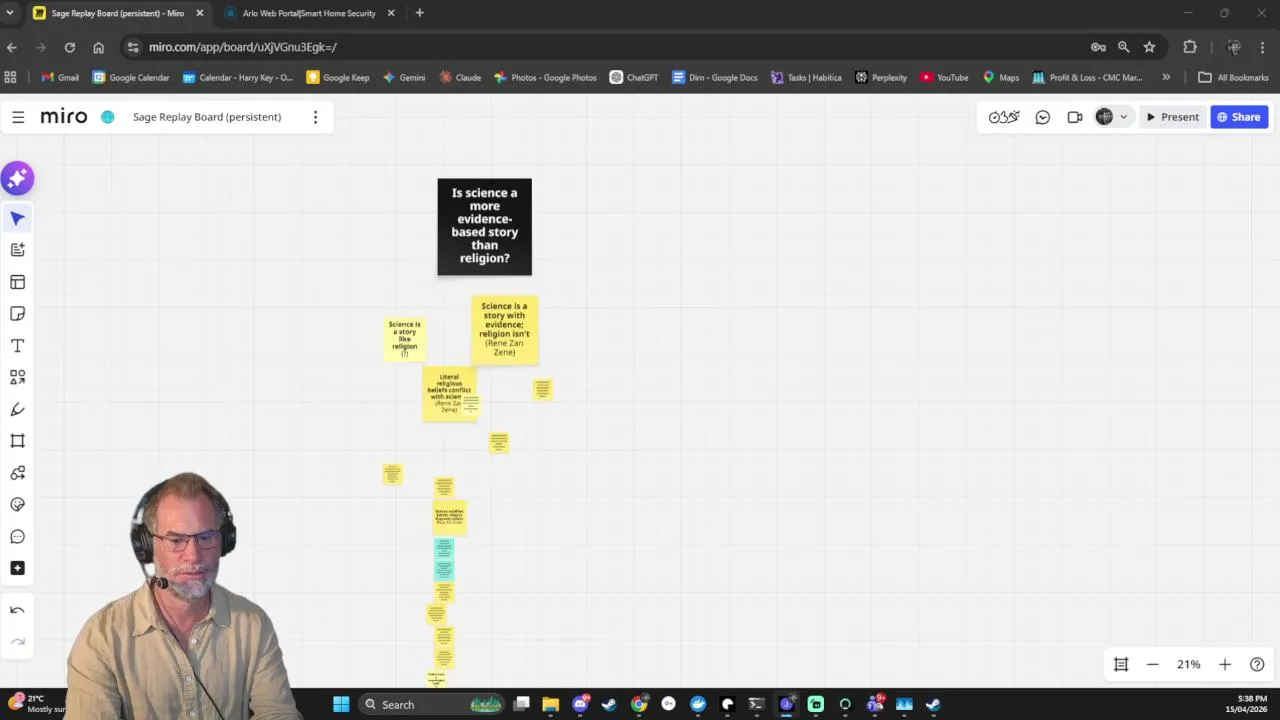Viewport: 1280px width, 720px height.
Task: Open a new browser tab
Action: click(419, 13)
